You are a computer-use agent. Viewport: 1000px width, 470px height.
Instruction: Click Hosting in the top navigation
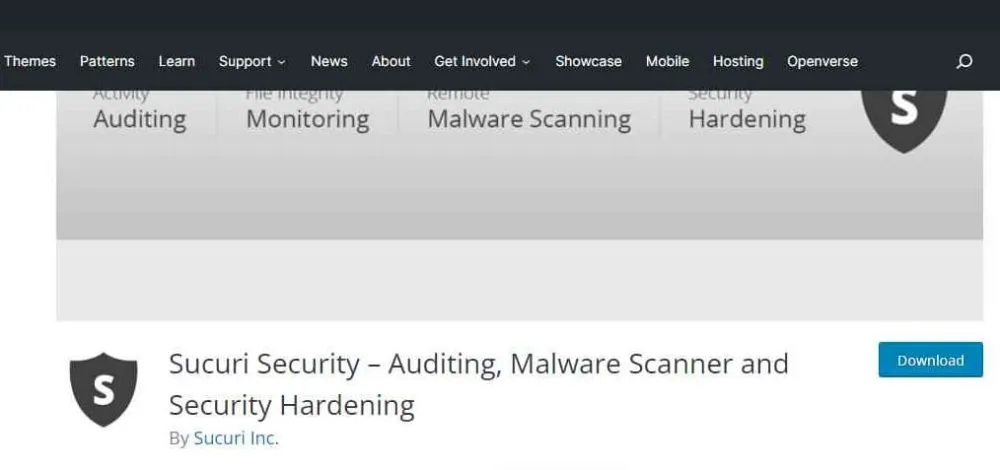click(738, 61)
